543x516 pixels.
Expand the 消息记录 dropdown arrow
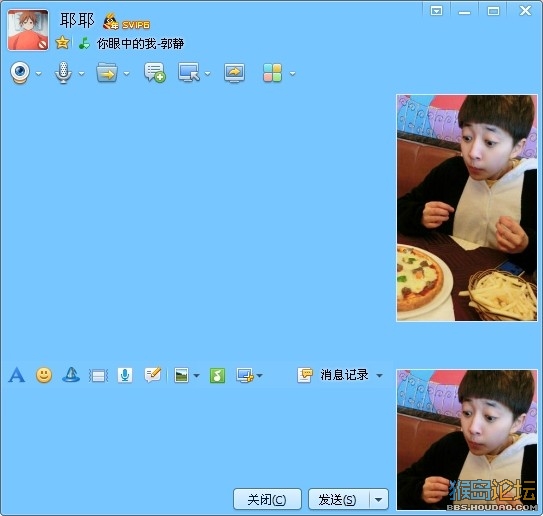click(380, 375)
